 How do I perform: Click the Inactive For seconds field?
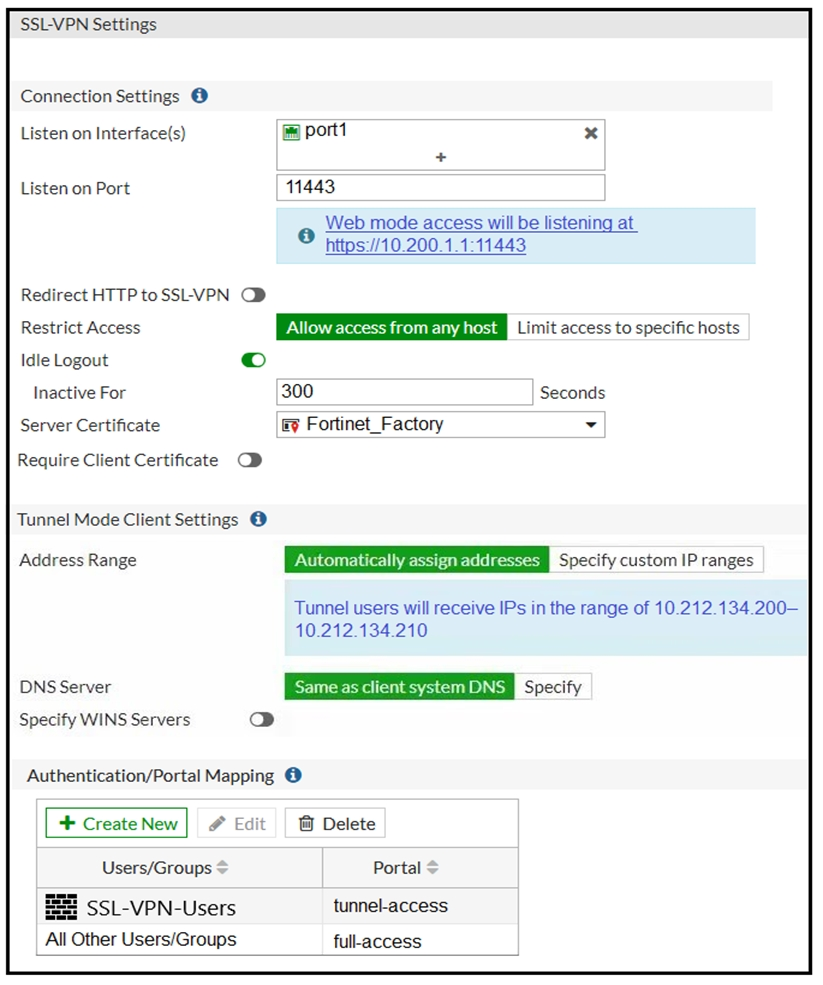(x=405, y=392)
